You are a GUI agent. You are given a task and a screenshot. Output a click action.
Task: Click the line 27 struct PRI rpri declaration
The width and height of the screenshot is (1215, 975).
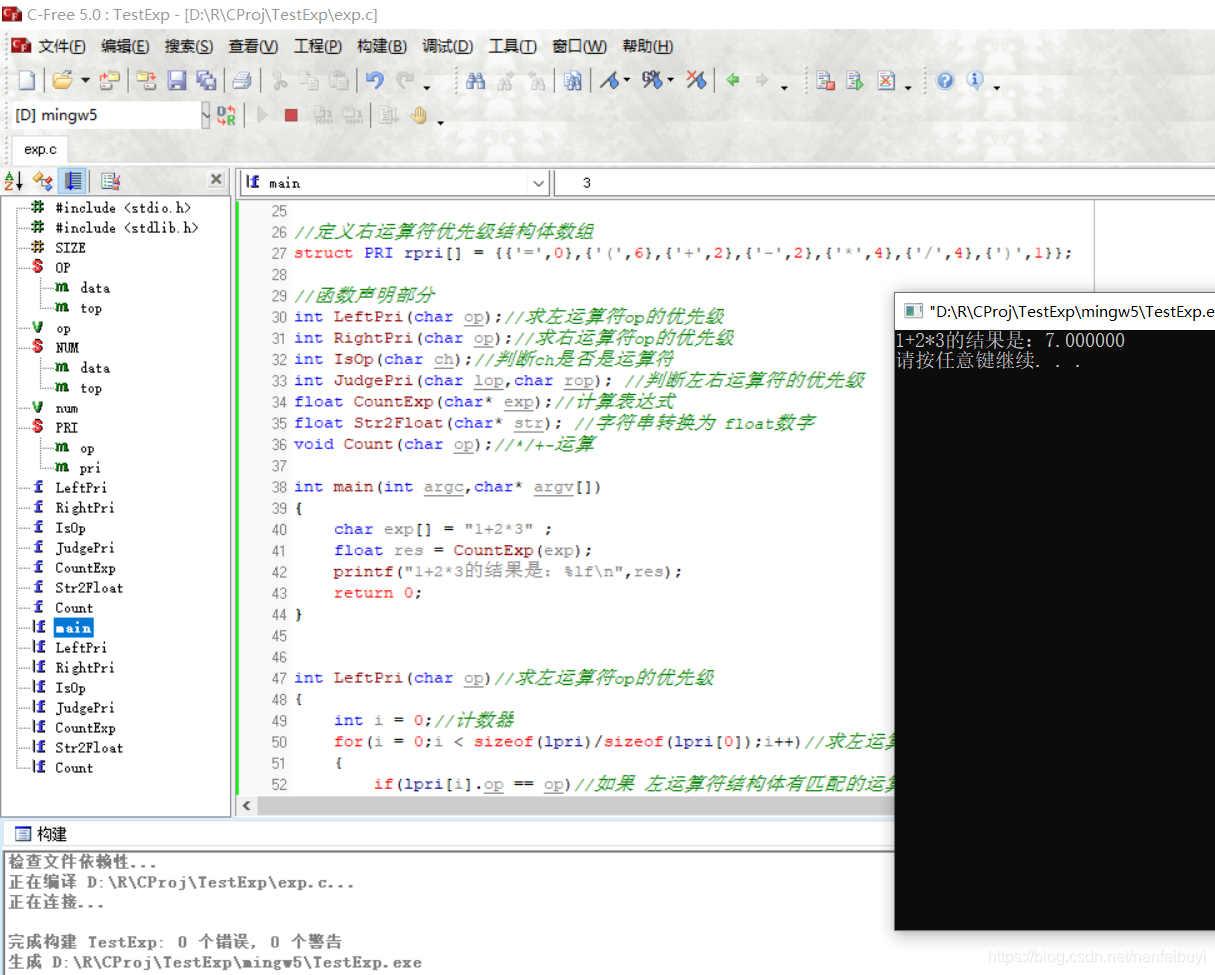click(683, 253)
